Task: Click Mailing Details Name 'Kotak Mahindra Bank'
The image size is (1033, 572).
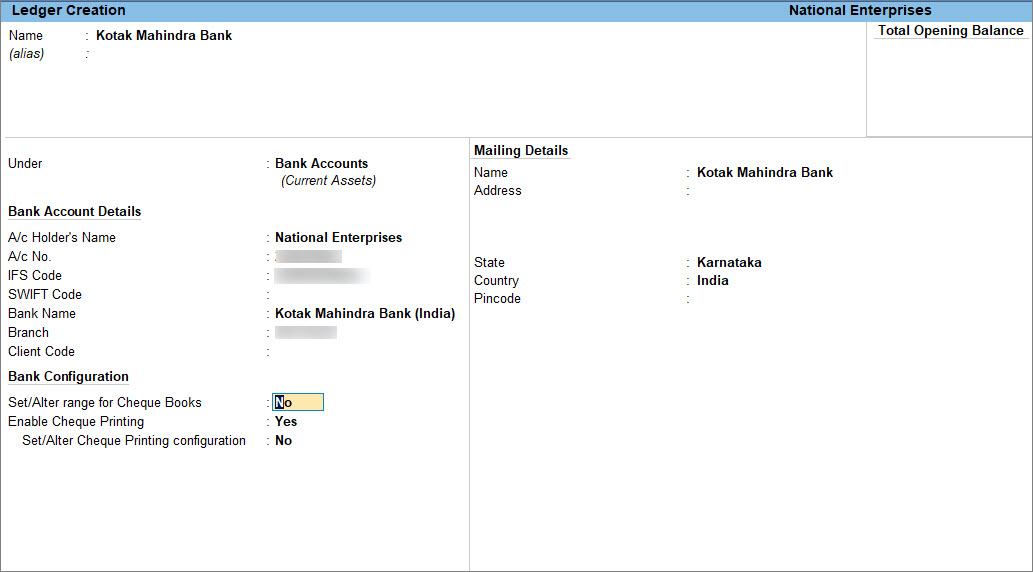Action: 765,173
